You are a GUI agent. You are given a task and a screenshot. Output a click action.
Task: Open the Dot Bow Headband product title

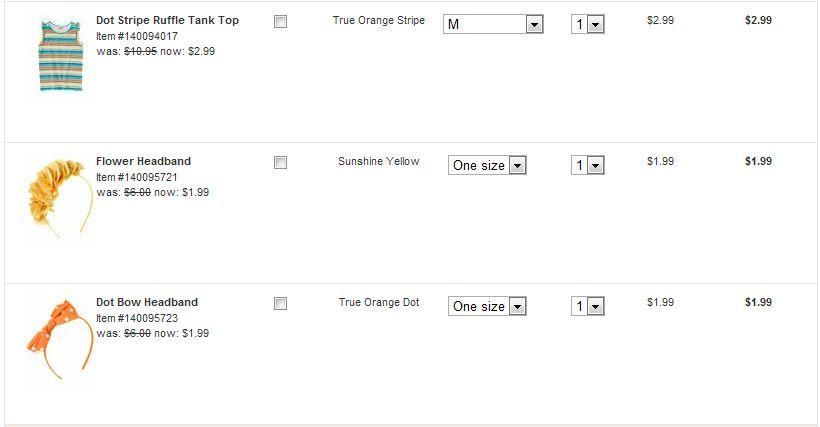pos(147,302)
